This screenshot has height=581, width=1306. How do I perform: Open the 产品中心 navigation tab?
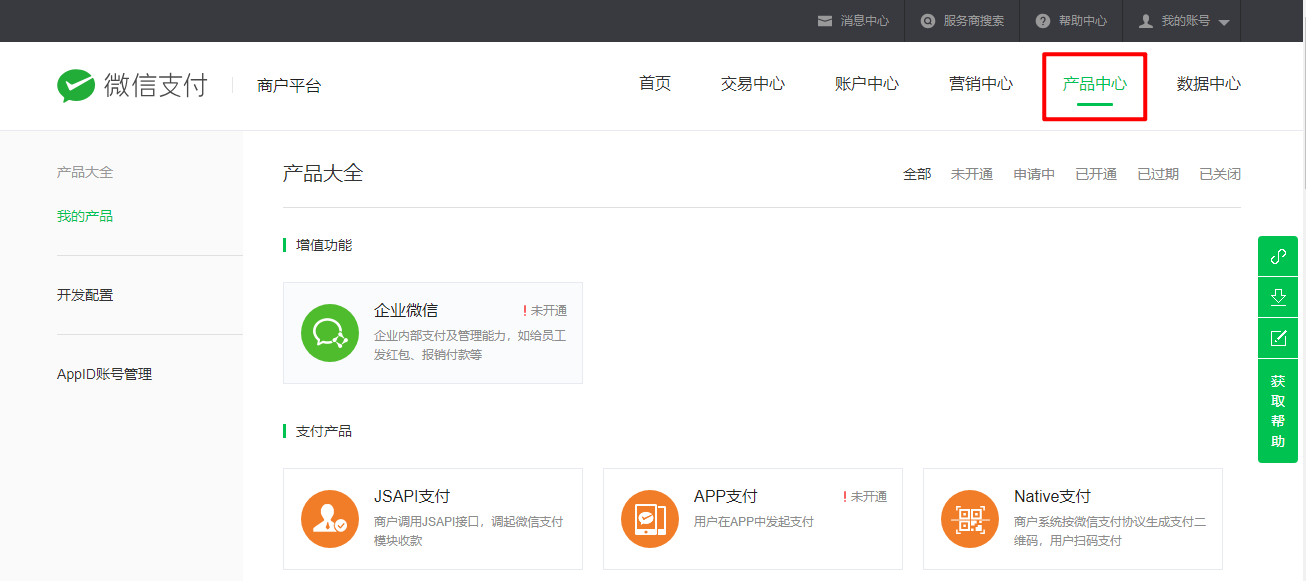(x=1095, y=84)
